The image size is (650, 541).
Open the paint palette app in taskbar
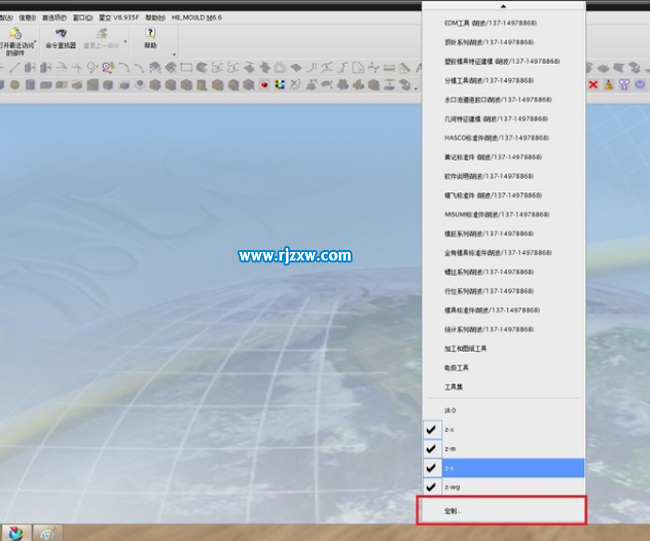(48, 533)
